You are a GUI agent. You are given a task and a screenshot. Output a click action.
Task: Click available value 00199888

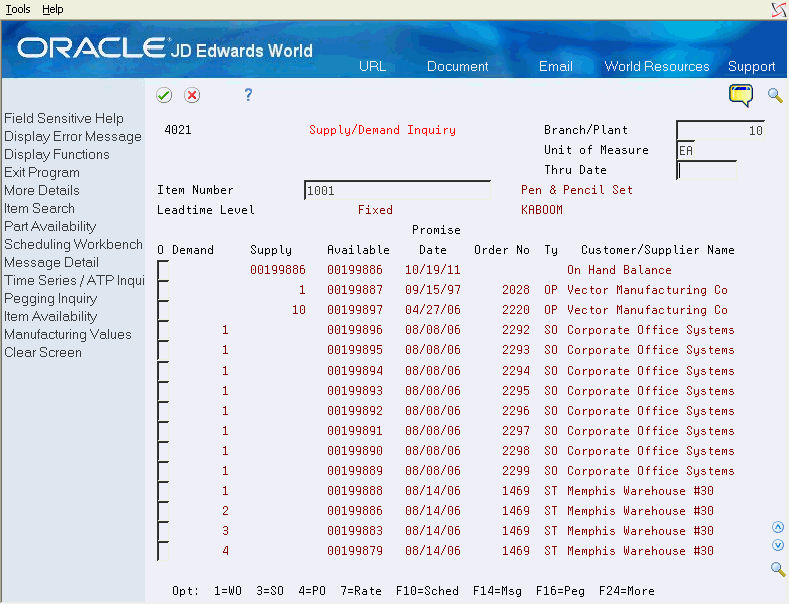[355, 491]
